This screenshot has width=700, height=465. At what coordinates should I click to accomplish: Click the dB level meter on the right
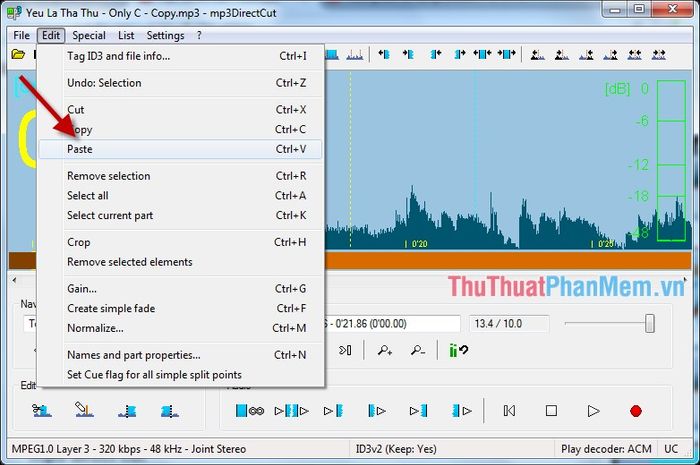[x=671, y=161]
